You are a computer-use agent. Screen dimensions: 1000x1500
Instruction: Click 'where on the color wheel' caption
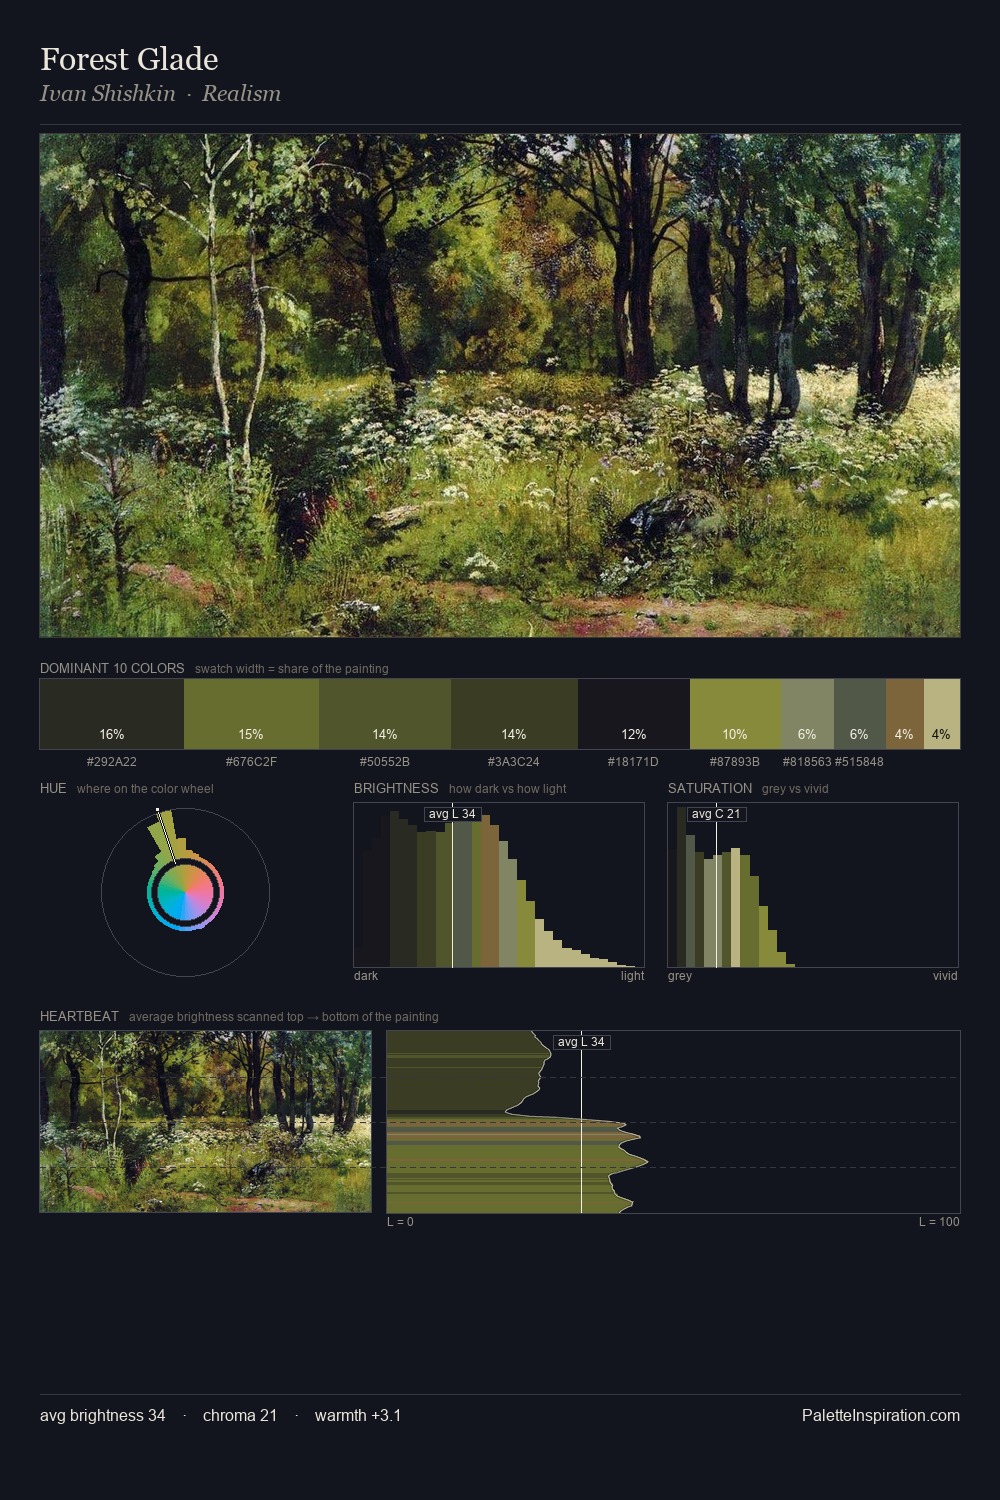coord(145,789)
